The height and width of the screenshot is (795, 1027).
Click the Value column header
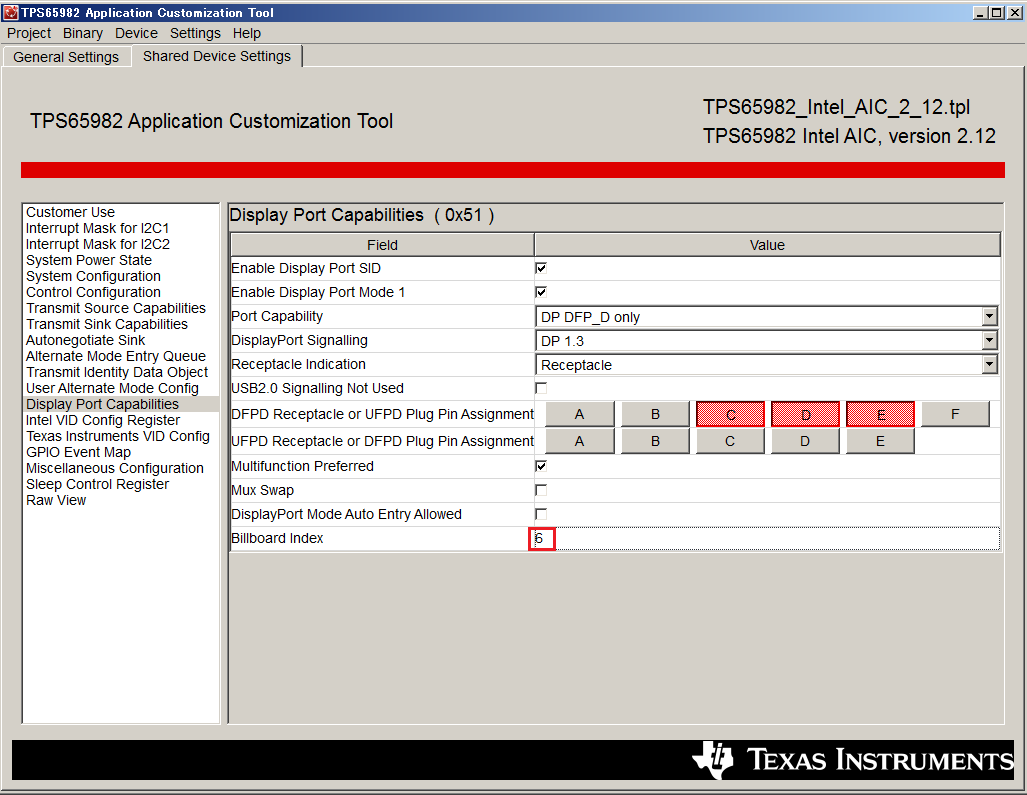point(767,245)
